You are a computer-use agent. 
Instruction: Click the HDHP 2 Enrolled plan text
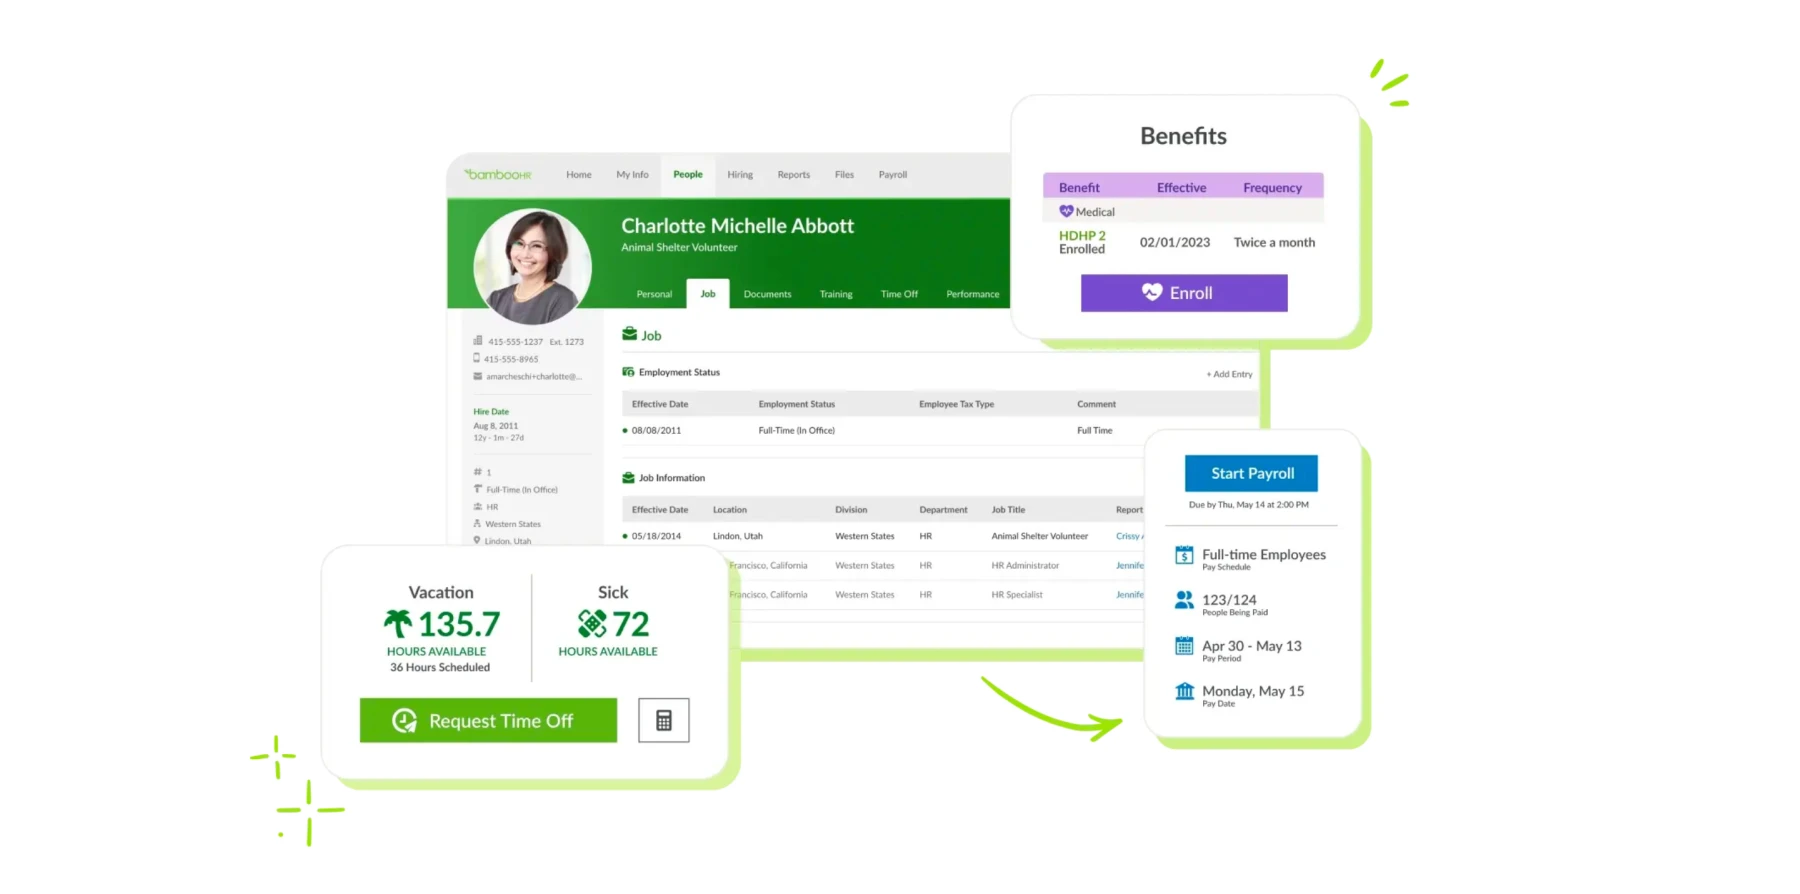point(1082,243)
